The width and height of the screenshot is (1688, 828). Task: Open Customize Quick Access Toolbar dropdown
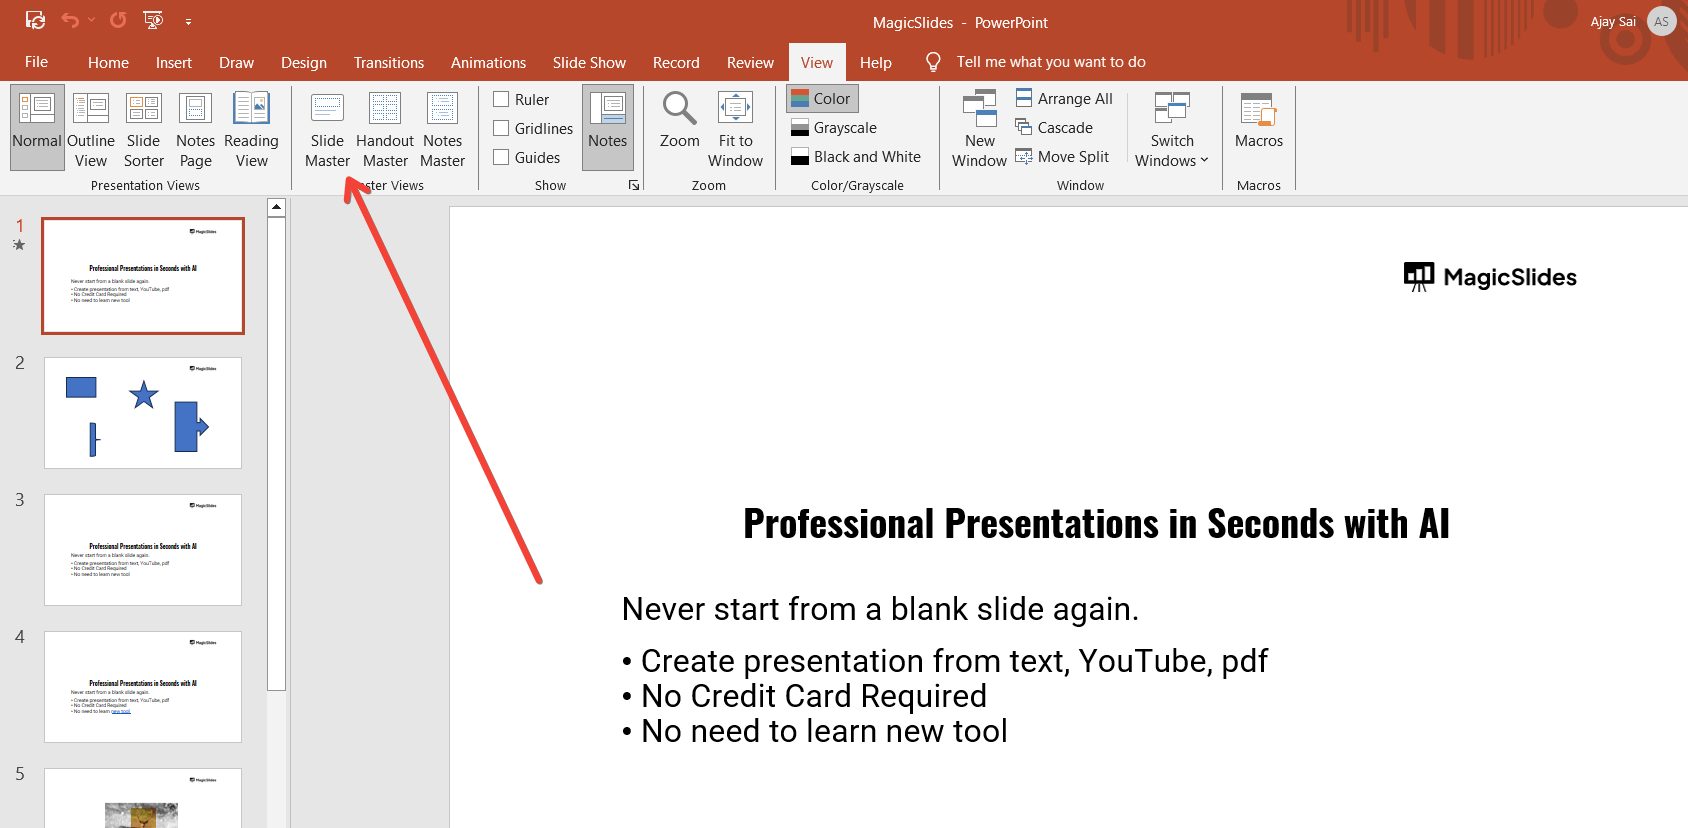click(x=188, y=21)
